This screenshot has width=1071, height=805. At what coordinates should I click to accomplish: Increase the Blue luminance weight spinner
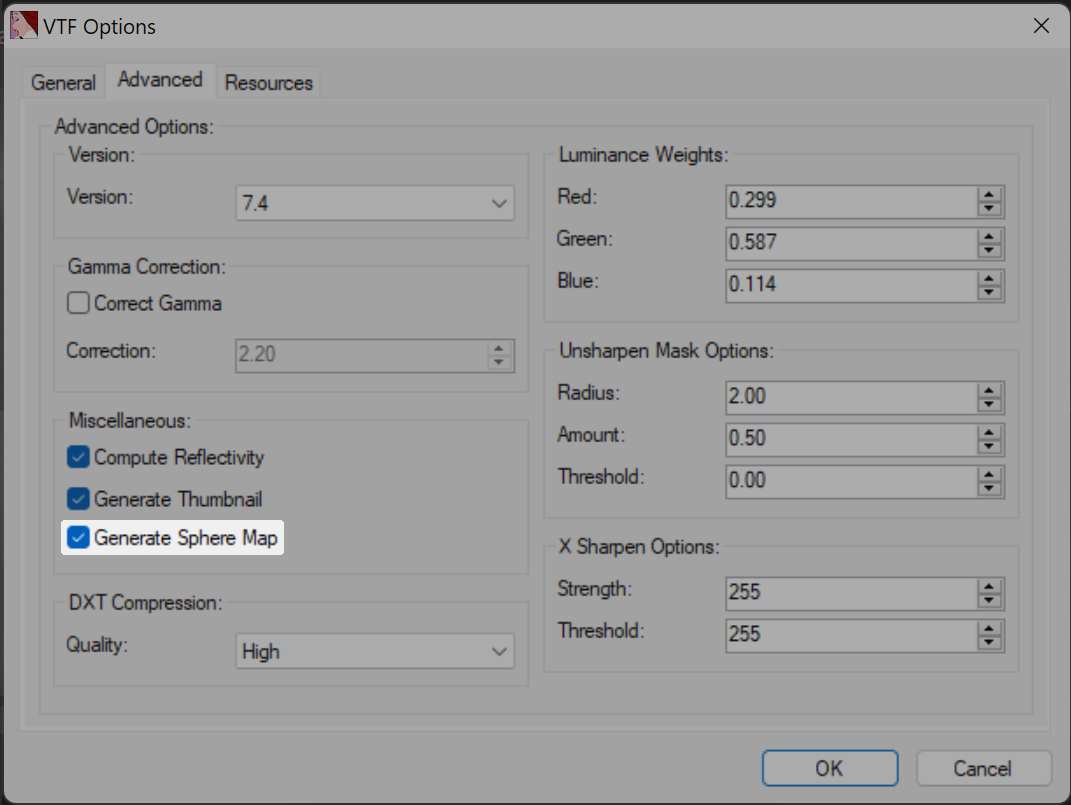pyautogui.click(x=990, y=278)
